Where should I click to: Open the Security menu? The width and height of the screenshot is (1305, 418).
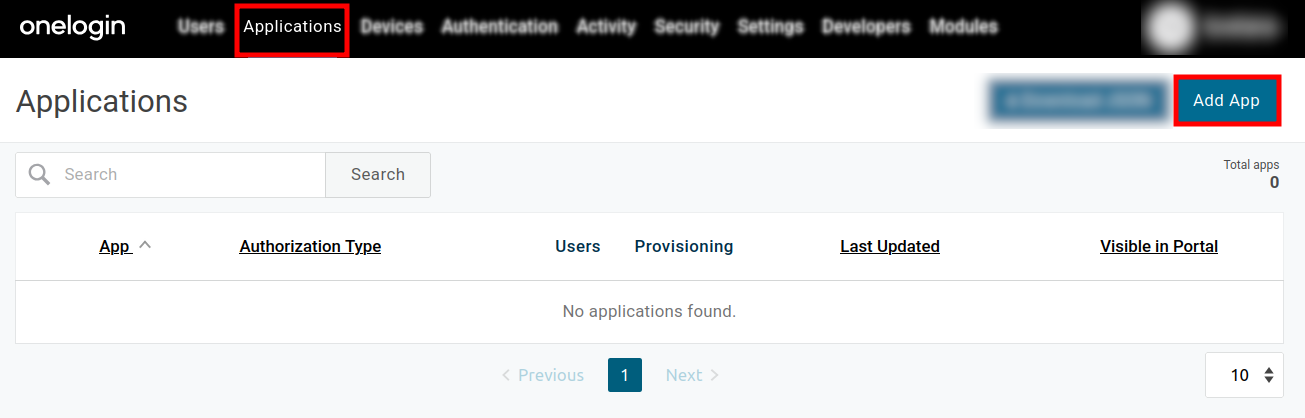point(687,27)
